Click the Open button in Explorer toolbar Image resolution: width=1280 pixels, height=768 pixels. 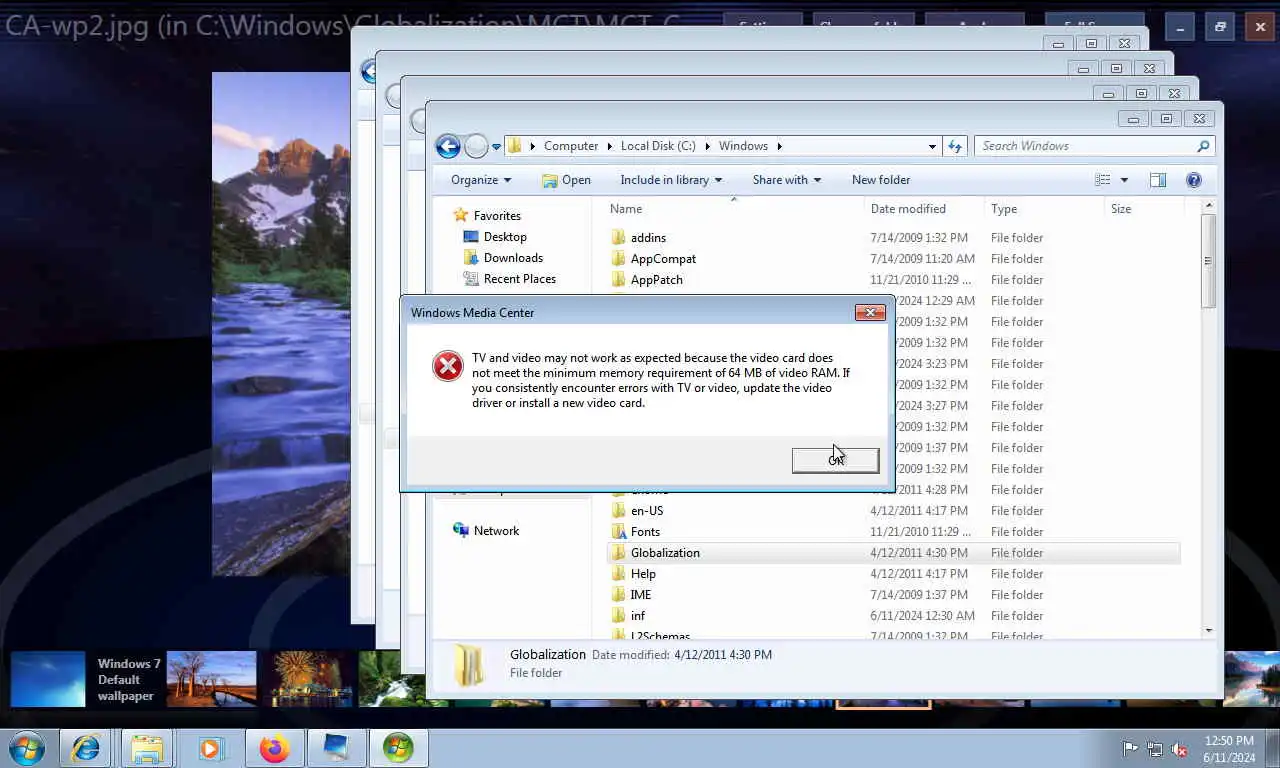point(566,180)
